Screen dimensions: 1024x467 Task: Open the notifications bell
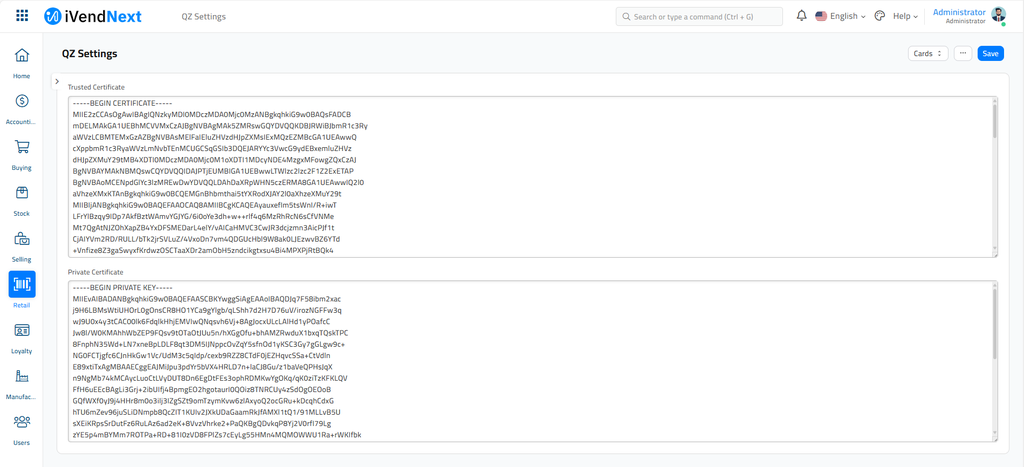pyautogui.click(x=801, y=16)
